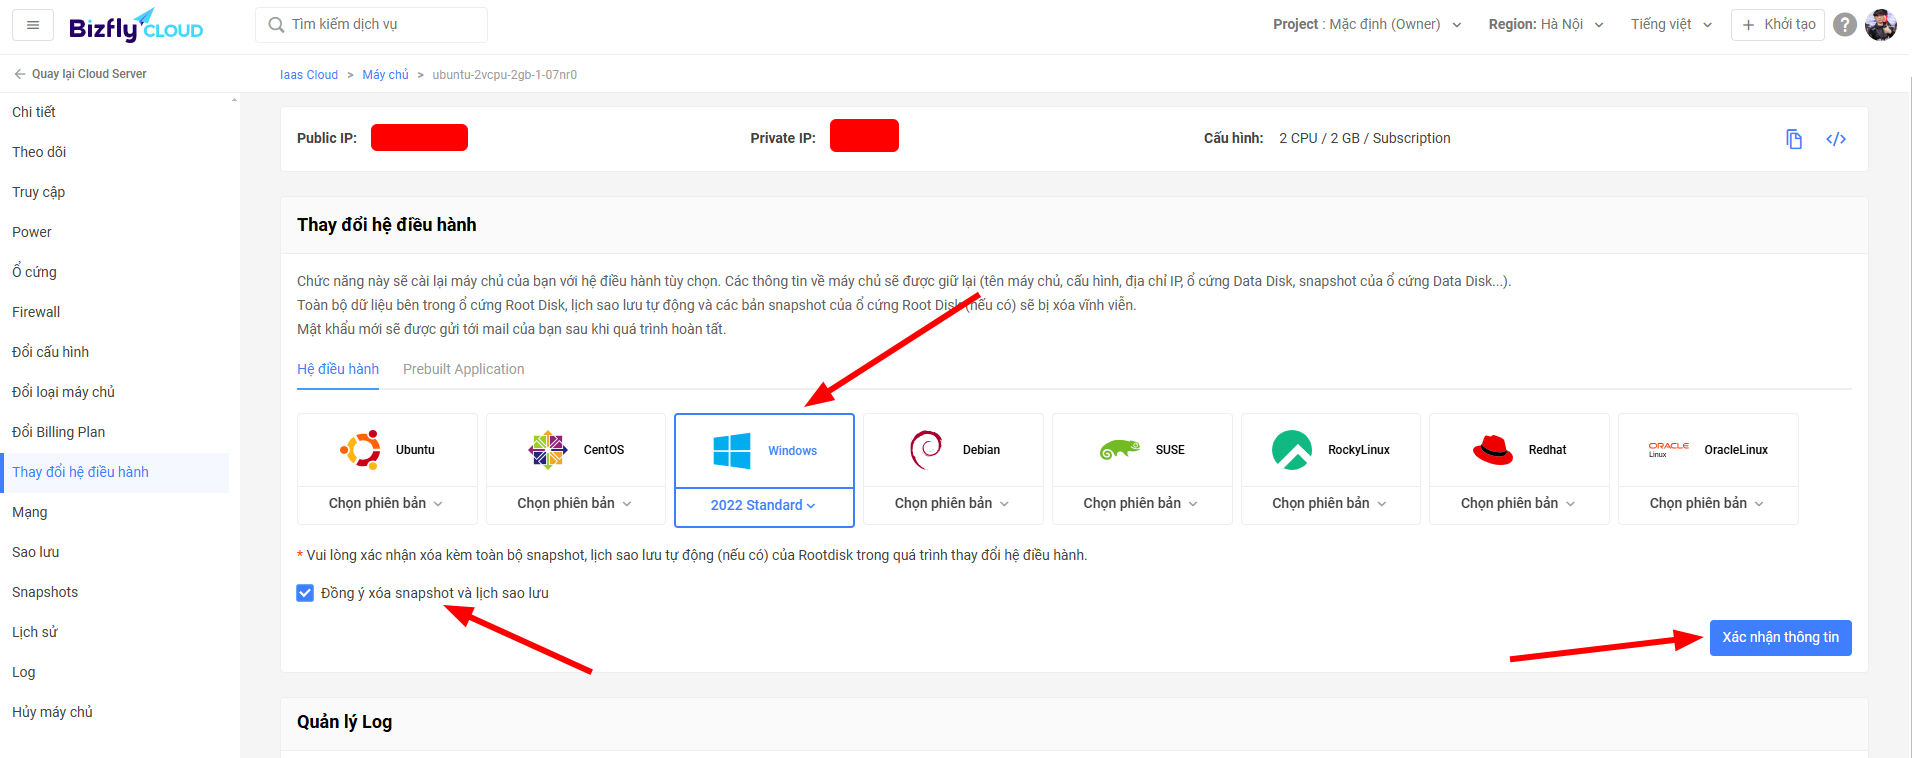Open Chi tiết in the sidebar
The image size is (1912, 758).
pos(115,112)
